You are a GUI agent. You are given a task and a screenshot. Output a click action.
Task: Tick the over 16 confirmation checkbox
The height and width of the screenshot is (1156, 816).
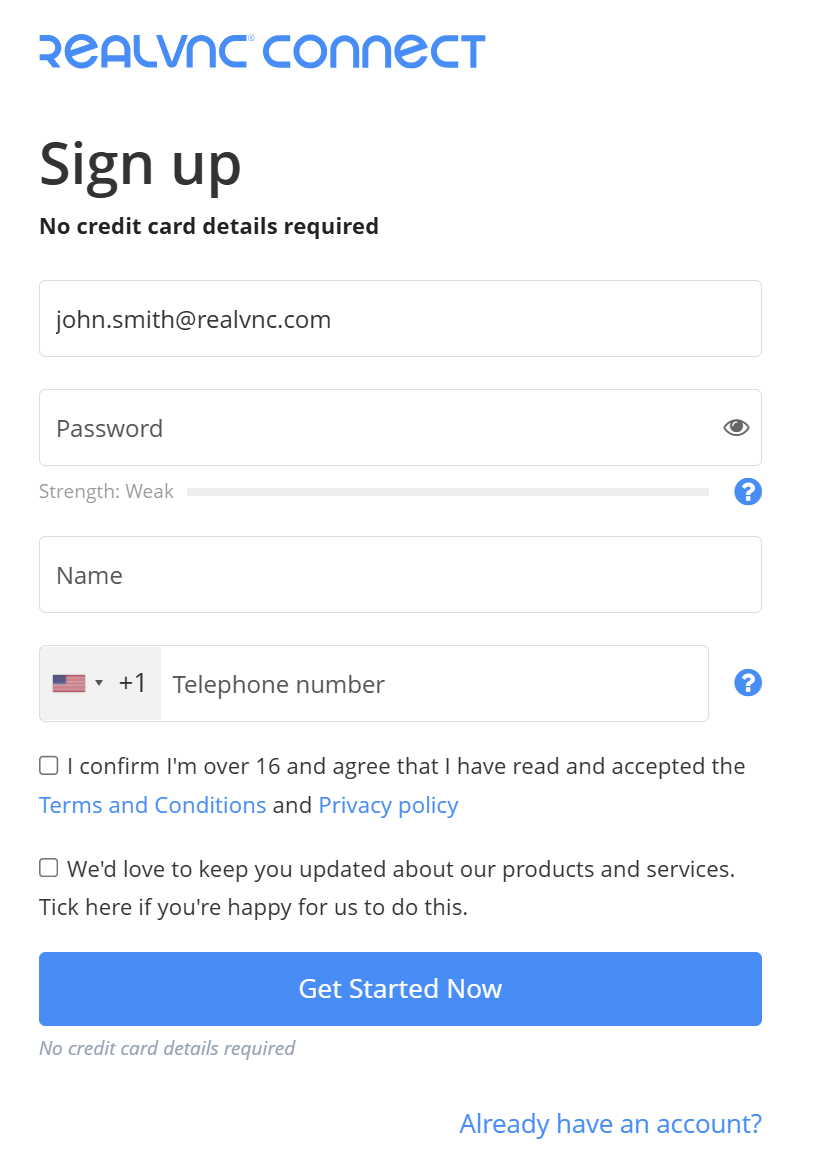point(49,766)
